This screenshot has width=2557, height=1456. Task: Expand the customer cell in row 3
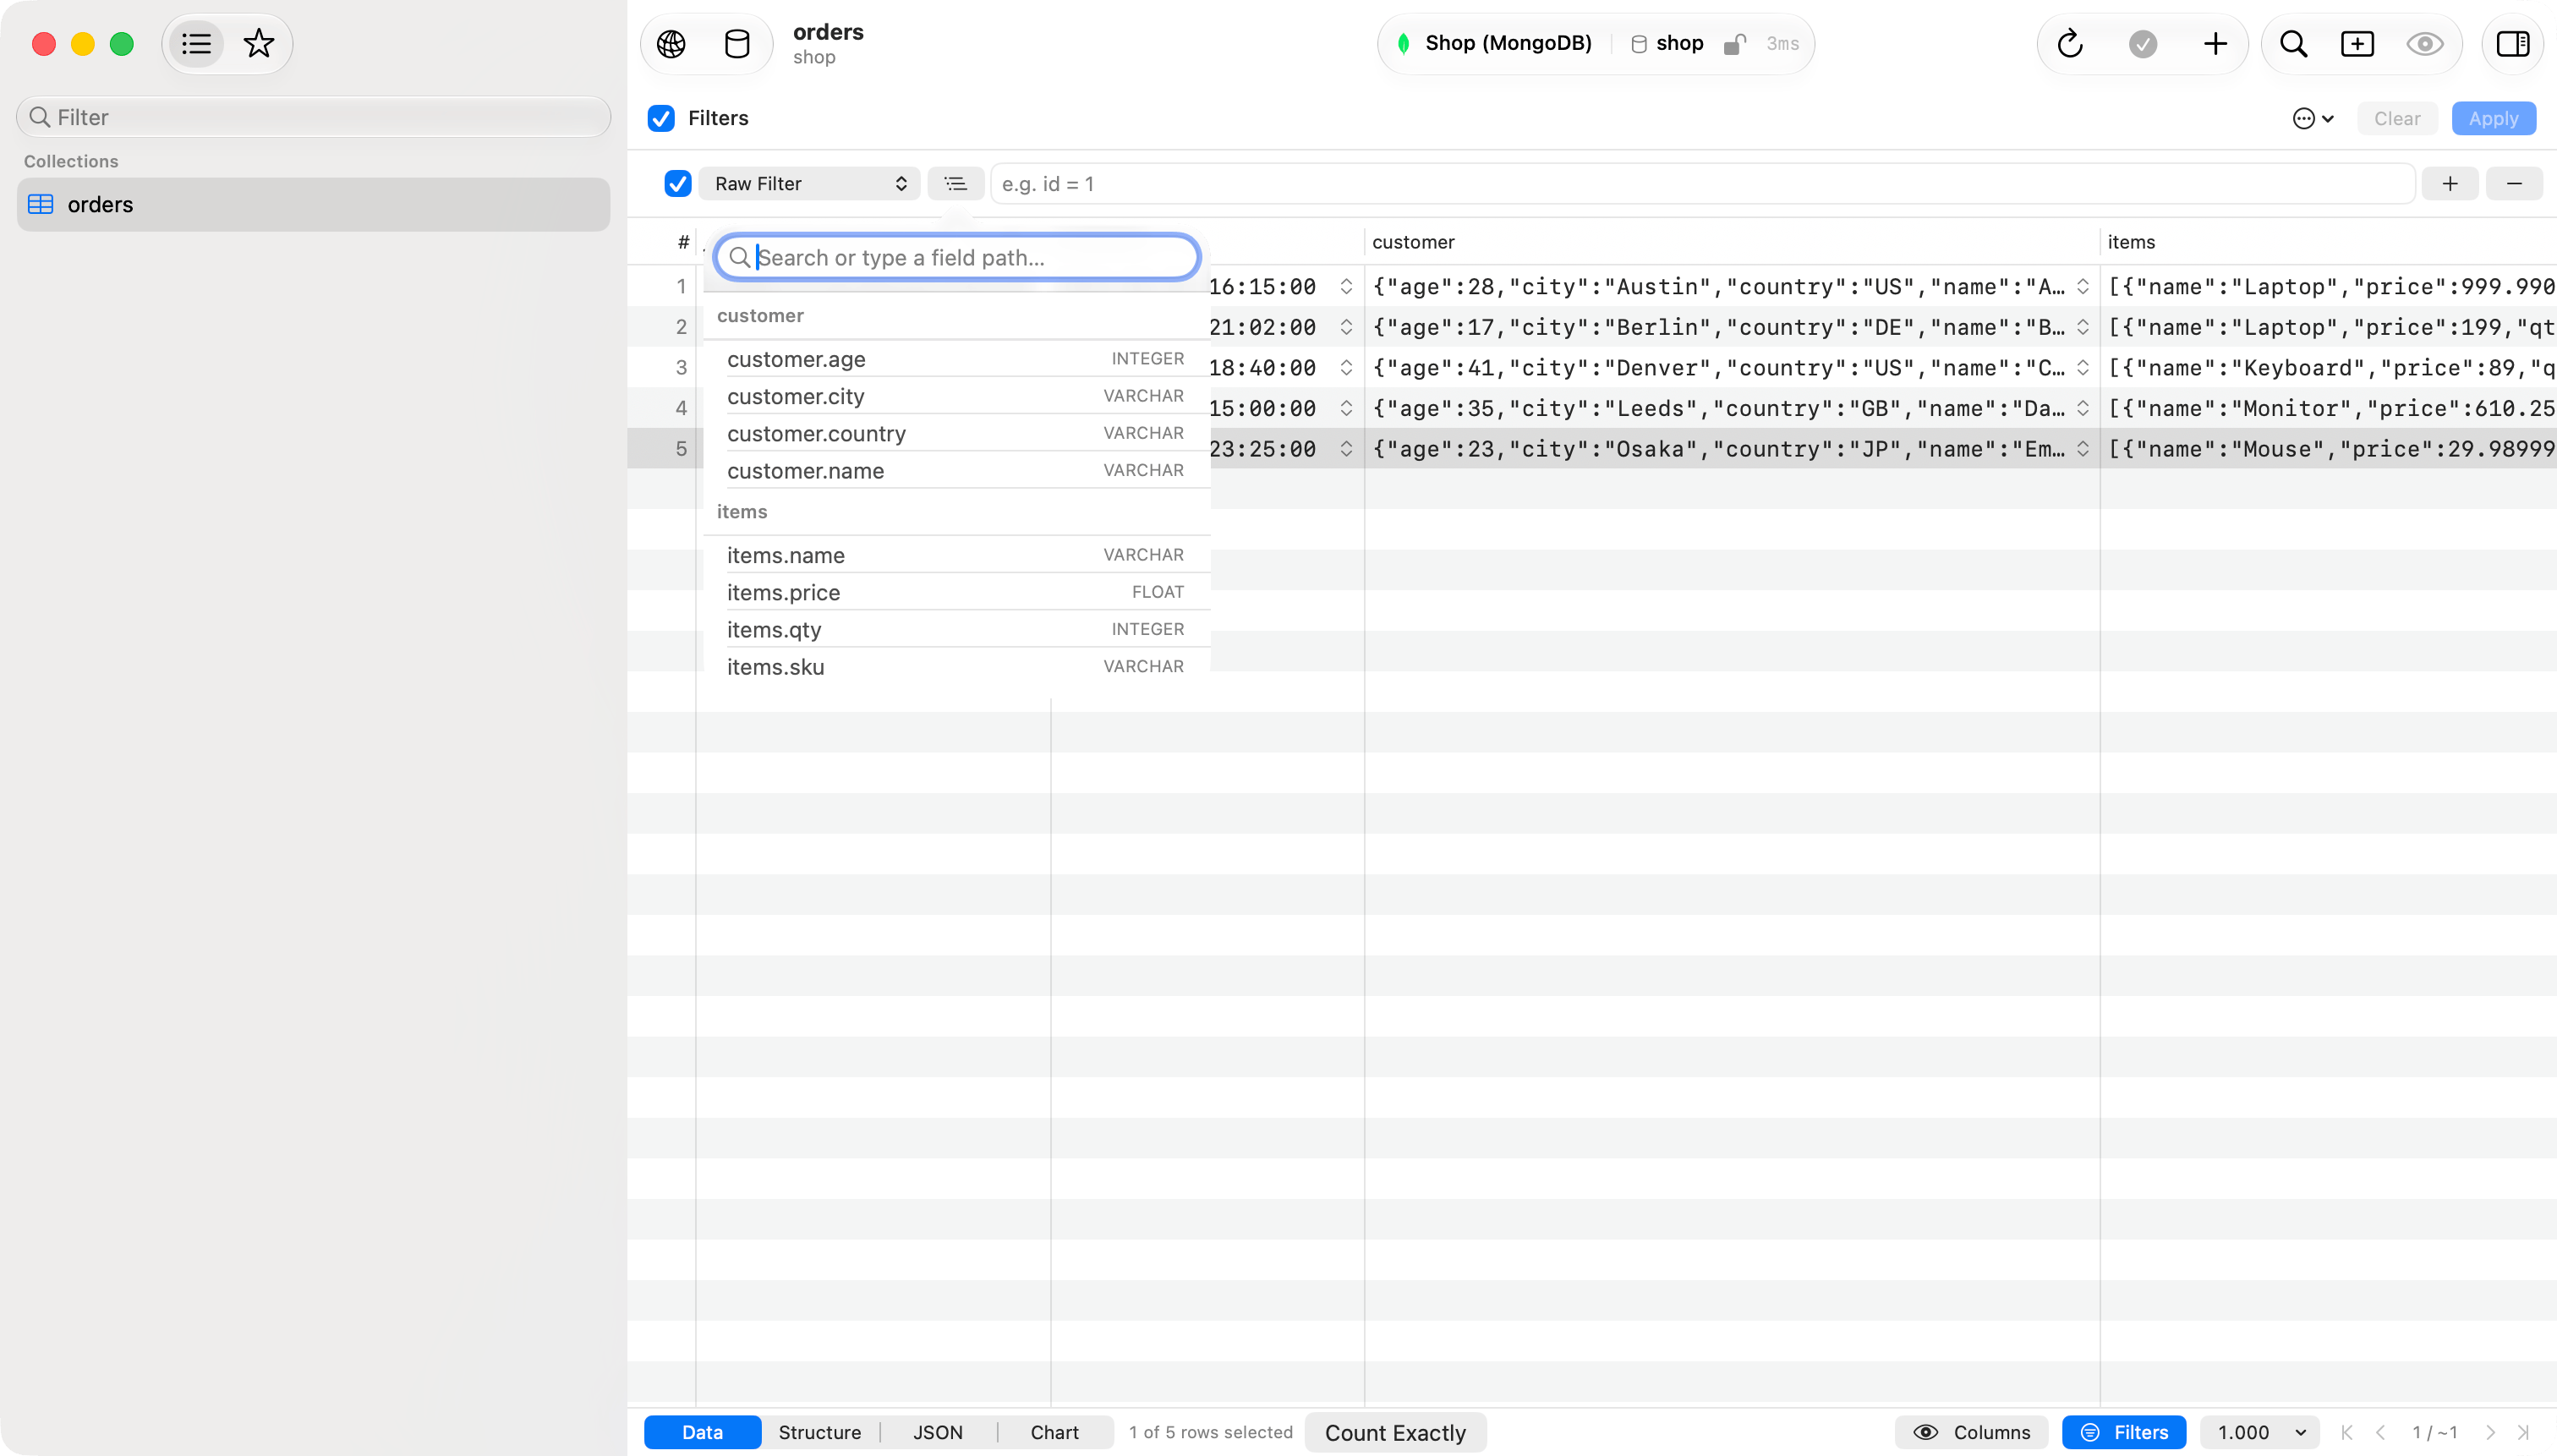(2083, 368)
